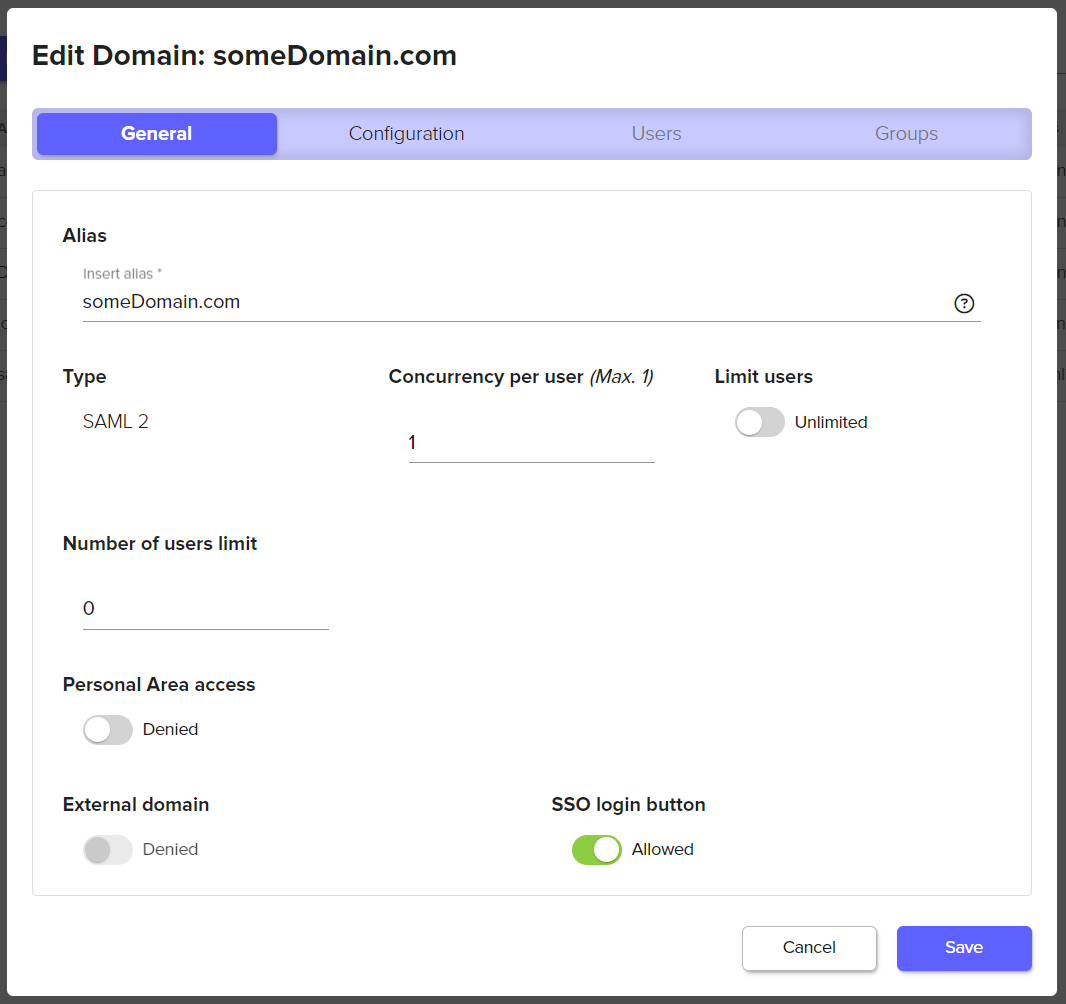The image size is (1066, 1004).
Task: Click Denied label under External domain
Action: (x=170, y=850)
